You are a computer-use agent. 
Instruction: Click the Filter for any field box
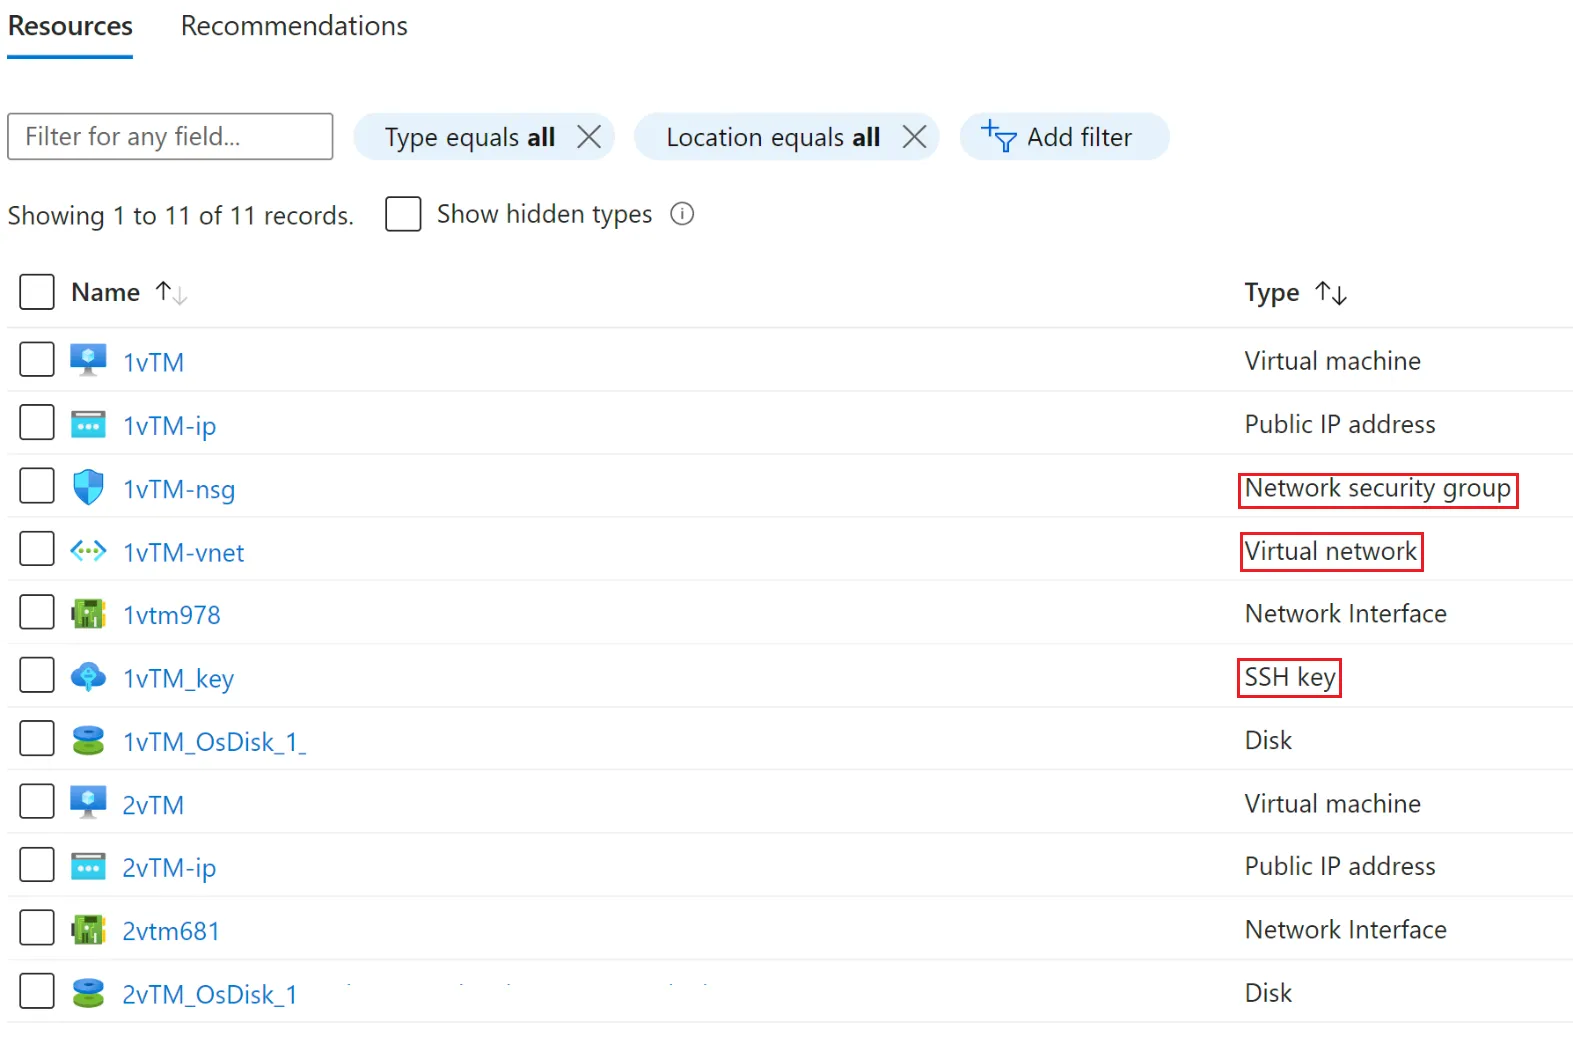tap(170, 136)
